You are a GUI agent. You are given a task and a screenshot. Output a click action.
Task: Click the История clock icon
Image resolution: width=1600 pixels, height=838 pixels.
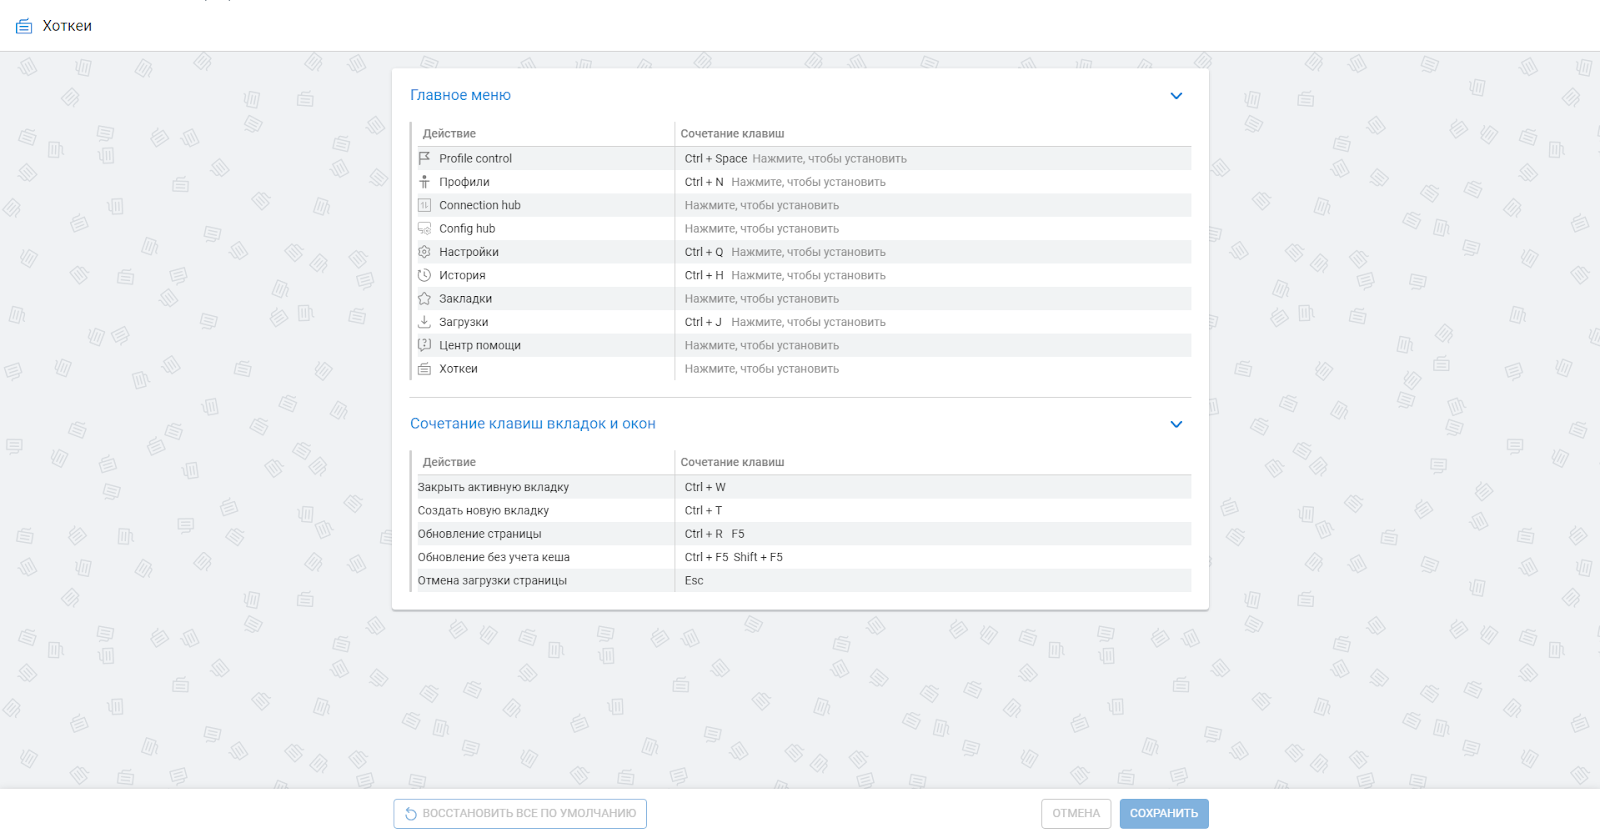tap(424, 275)
